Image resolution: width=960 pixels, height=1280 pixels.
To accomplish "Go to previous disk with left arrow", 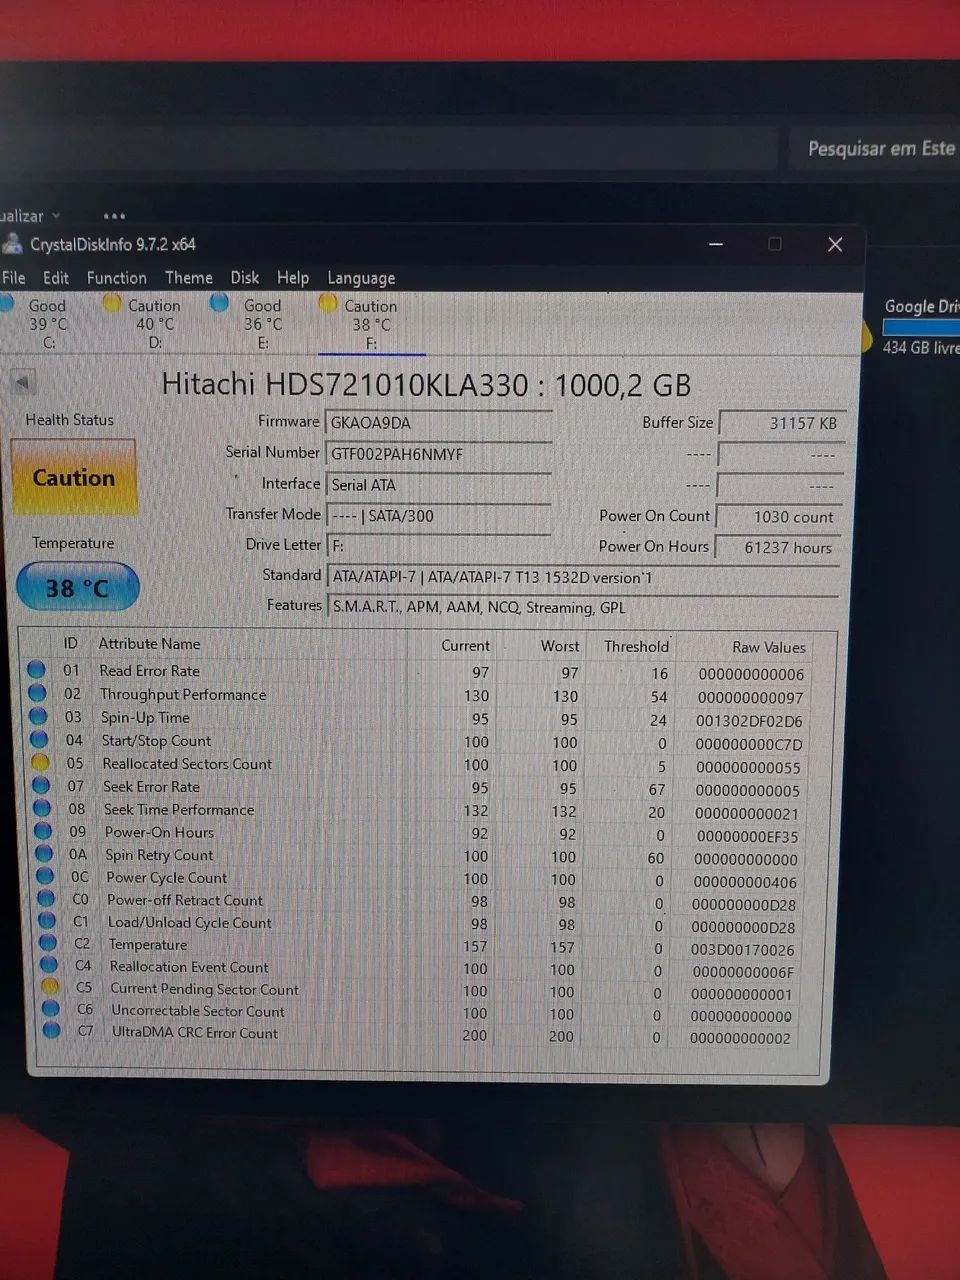I will [x=22, y=382].
